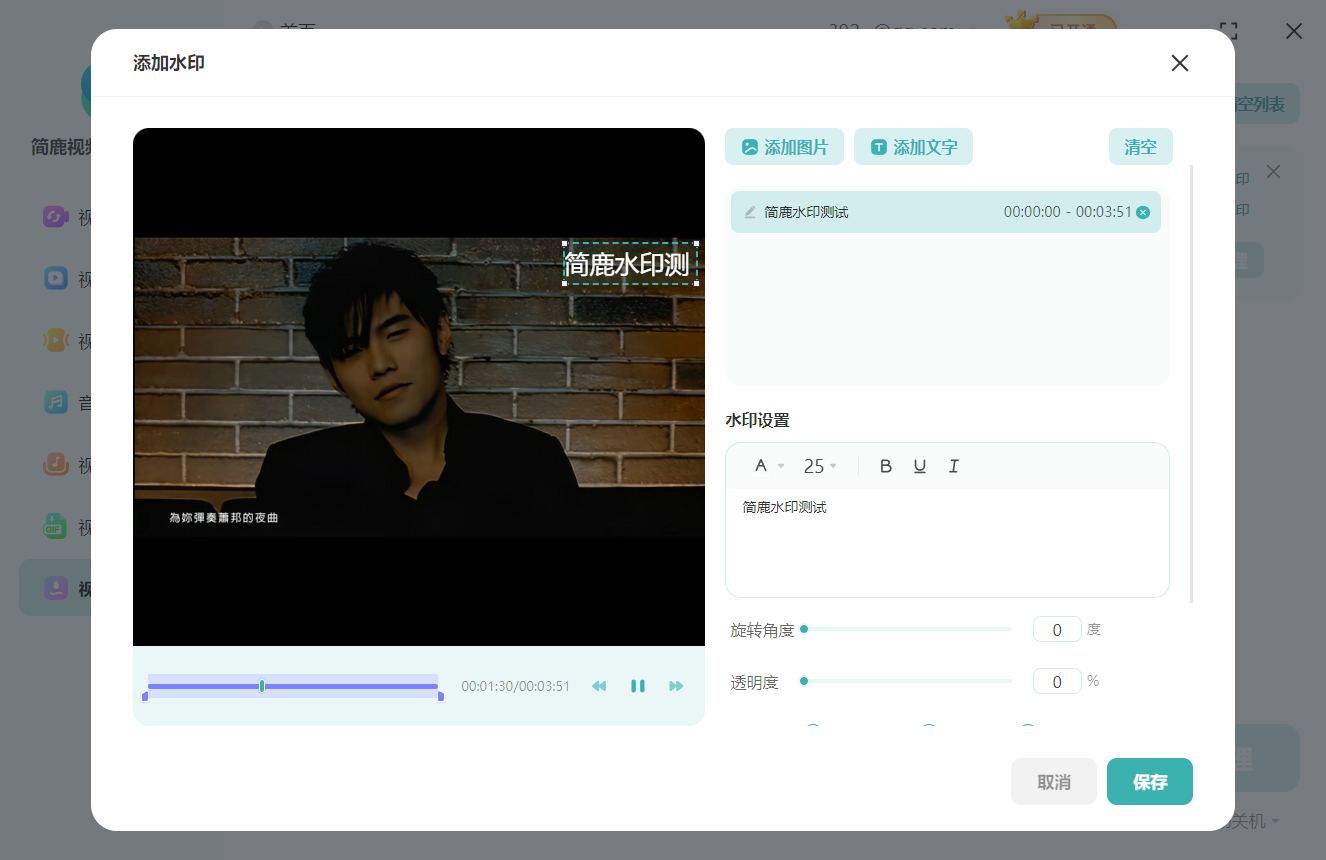
Task: Save the watermark with 保存
Action: coord(1149,782)
